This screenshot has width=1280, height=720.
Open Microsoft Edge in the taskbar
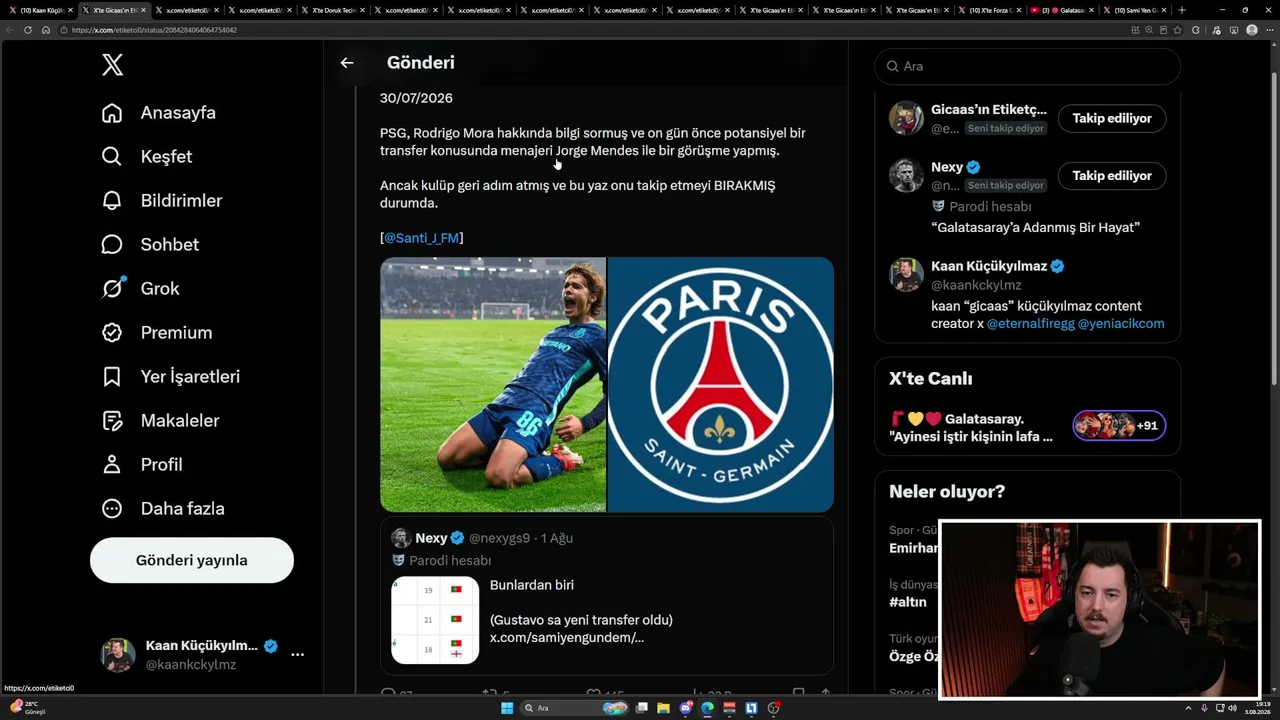[708, 708]
